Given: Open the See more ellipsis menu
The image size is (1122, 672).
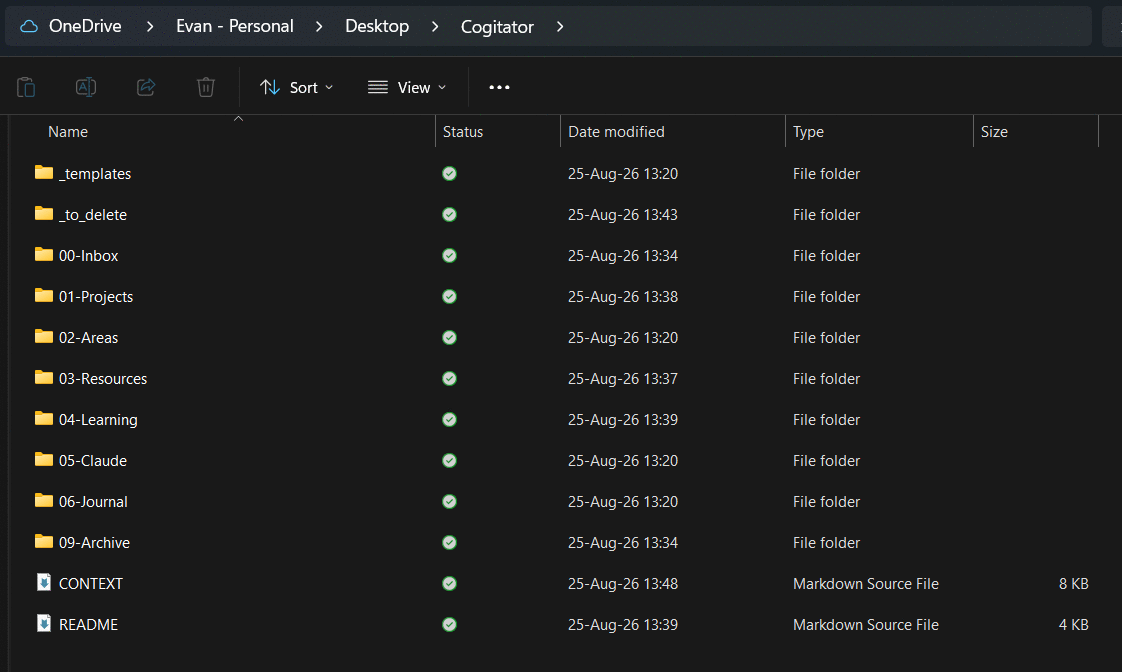Looking at the screenshot, I should (x=499, y=87).
